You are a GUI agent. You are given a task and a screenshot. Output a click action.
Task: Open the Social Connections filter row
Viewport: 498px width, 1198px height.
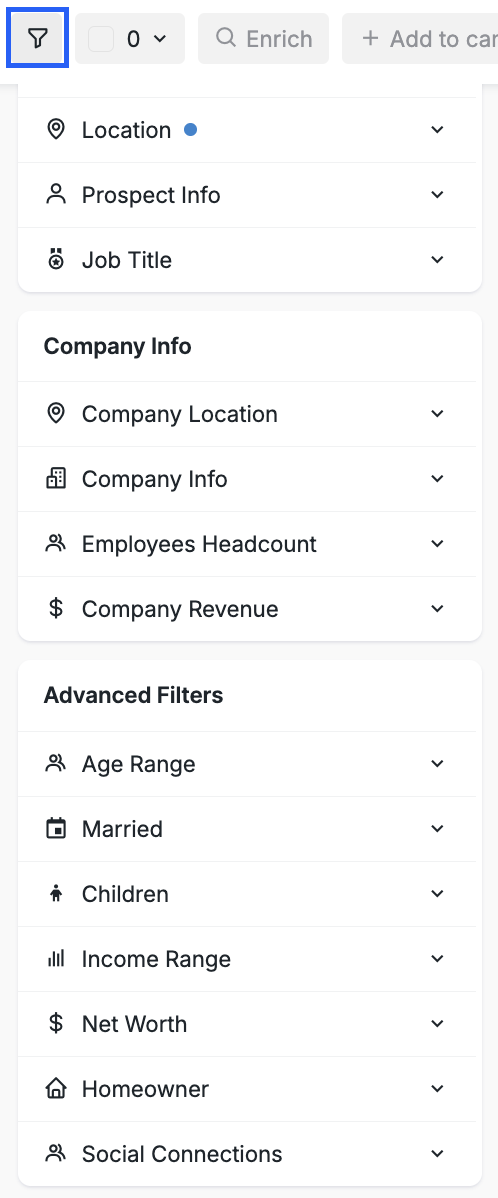[x=247, y=1154]
